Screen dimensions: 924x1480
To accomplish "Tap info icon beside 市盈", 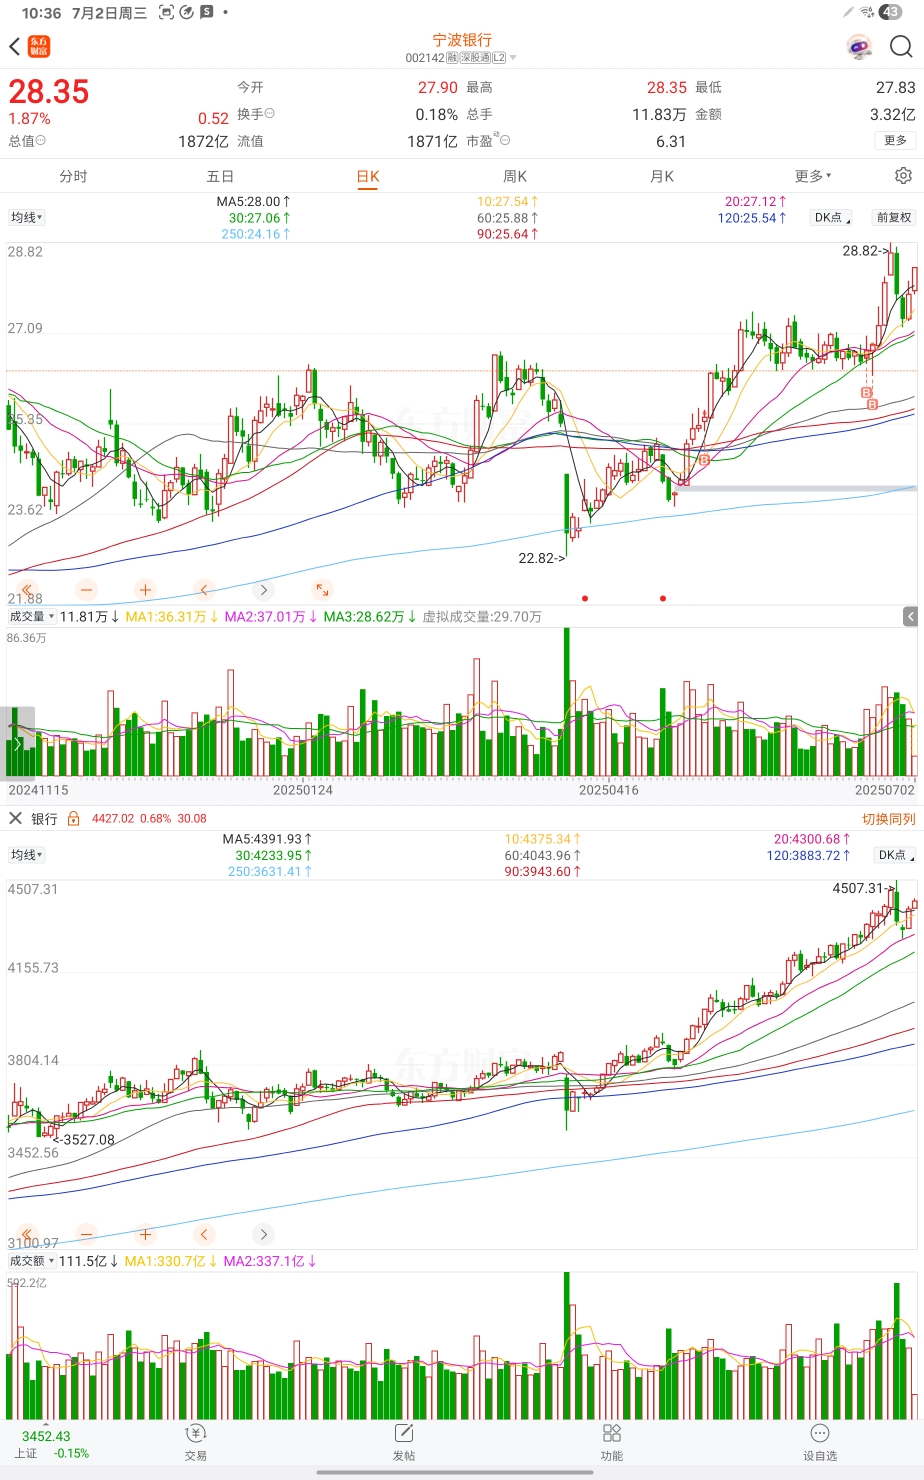I will point(505,140).
